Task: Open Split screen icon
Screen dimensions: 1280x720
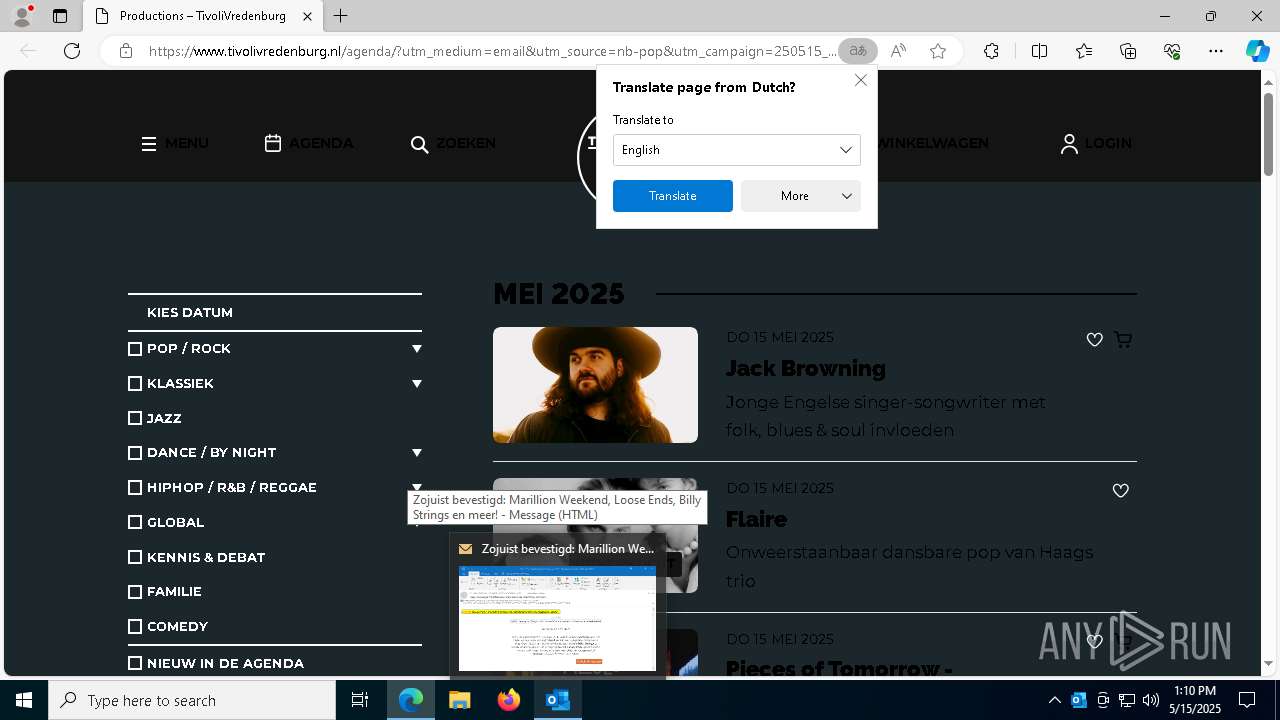Action: click(x=1039, y=51)
